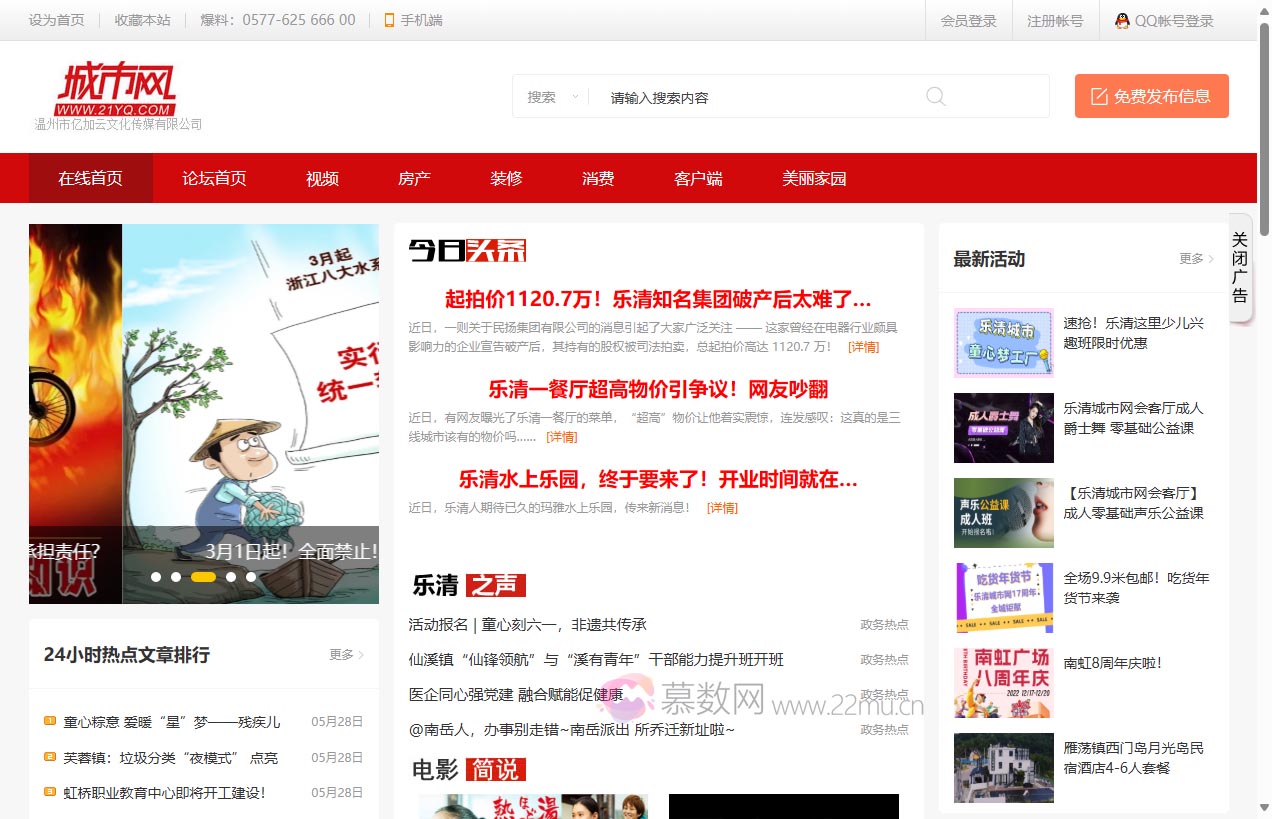Viewport: 1272px width, 819px height.
Task: Select the fifth carousel indicator dot
Action: pyautogui.click(x=251, y=577)
